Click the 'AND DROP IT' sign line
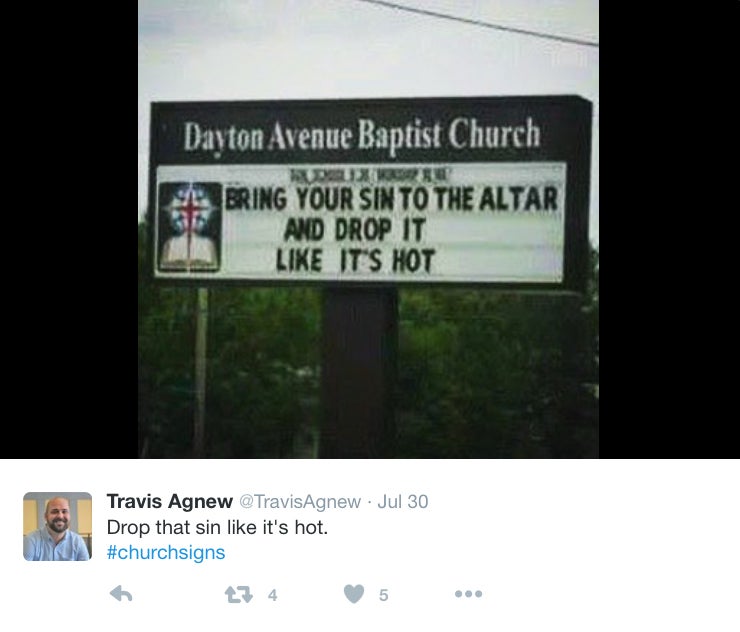This screenshot has width=740, height=632. [x=355, y=230]
